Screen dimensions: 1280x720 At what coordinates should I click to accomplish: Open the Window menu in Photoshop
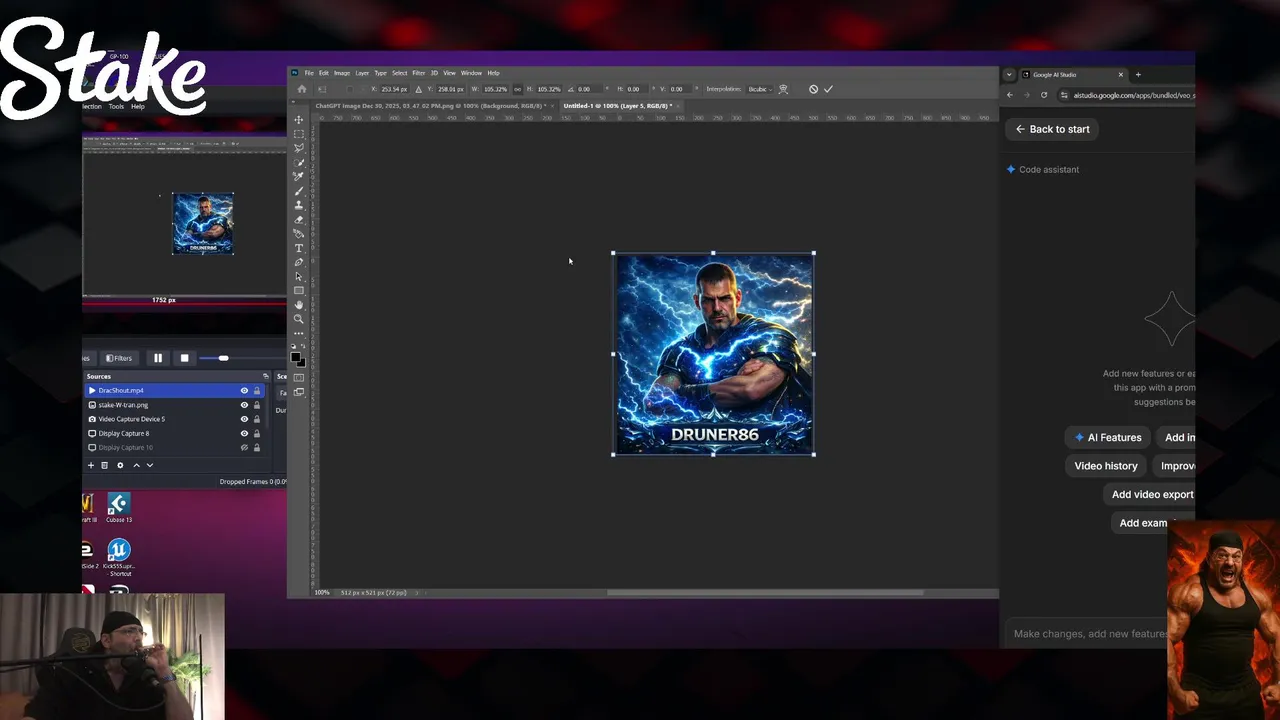click(471, 73)
